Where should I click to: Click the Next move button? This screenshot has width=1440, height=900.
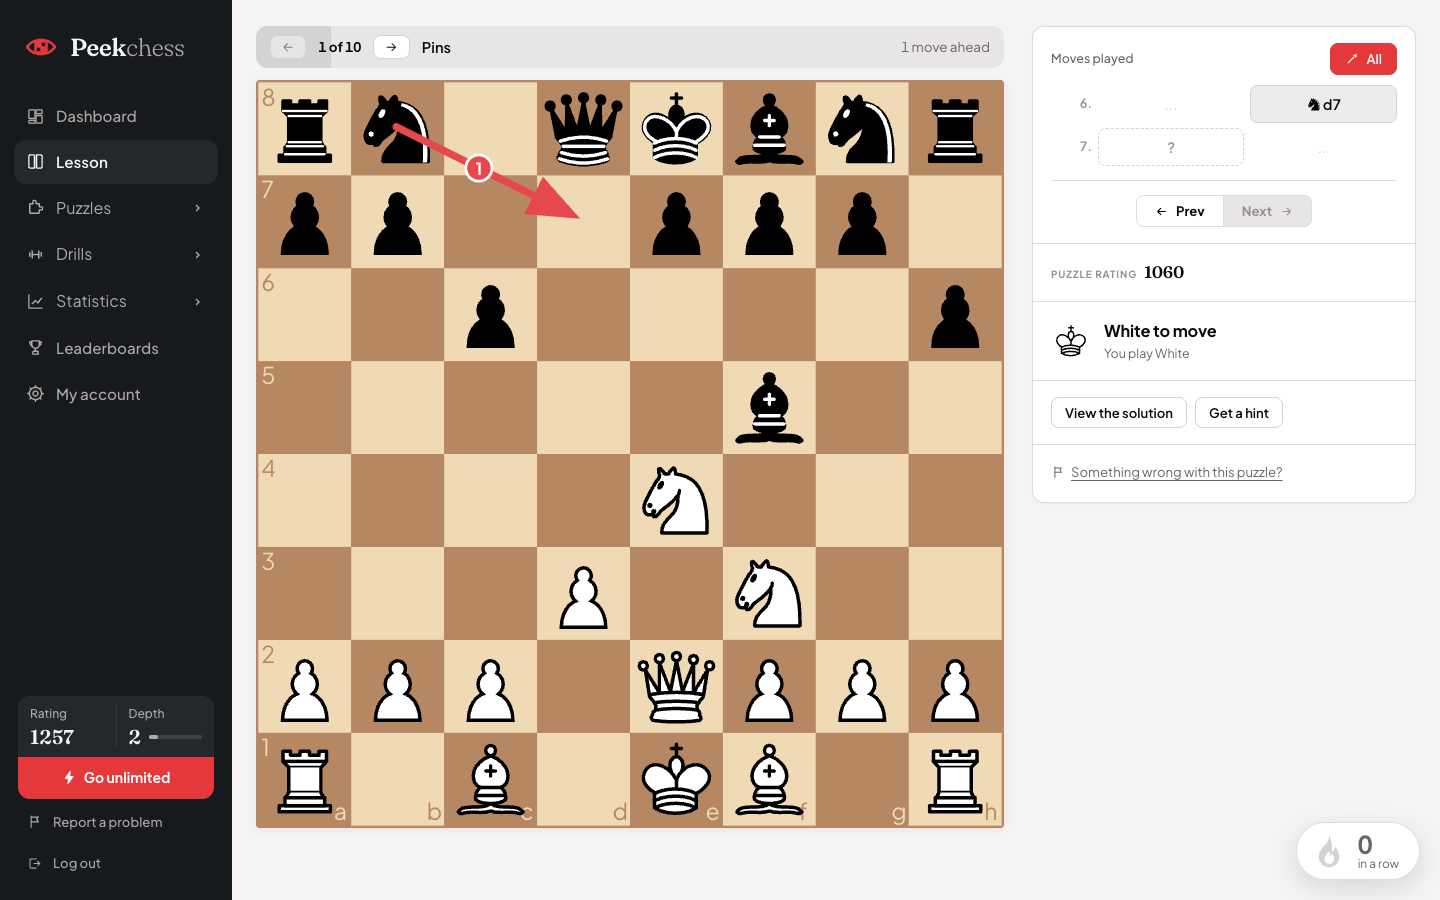(x=1267, y=211)
